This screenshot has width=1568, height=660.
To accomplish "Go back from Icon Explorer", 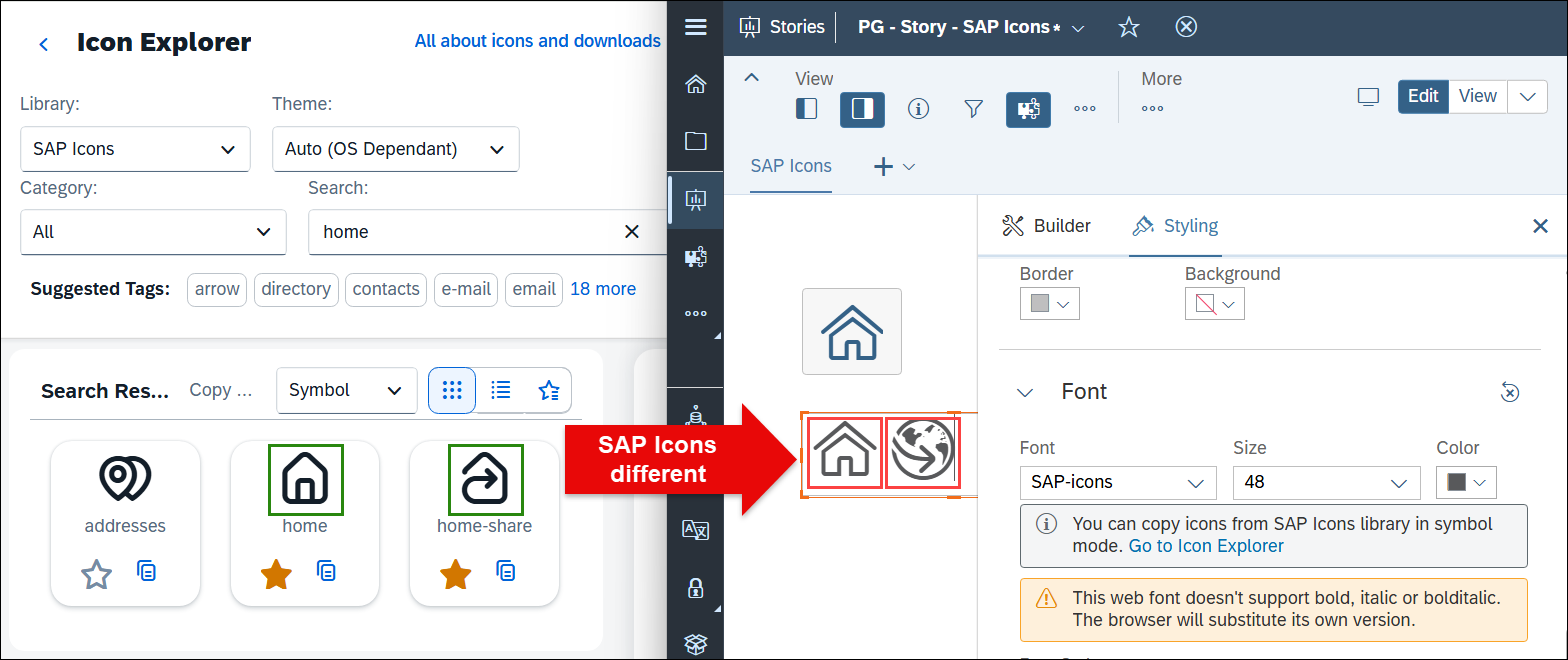I will 43,44.
